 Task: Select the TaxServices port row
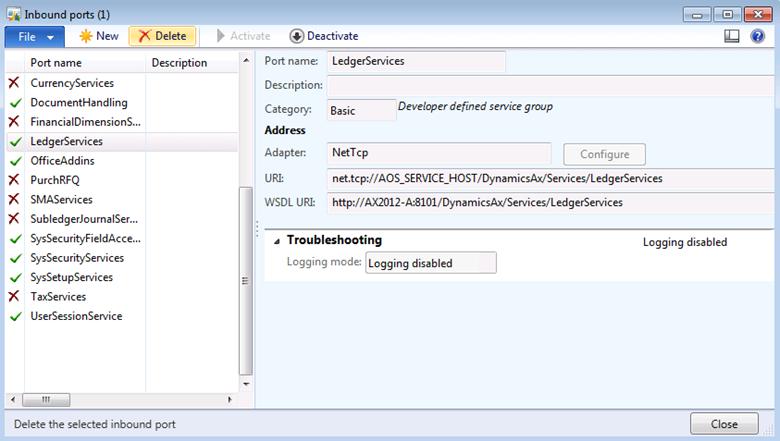pyautogui.click(x=122, y=296)
